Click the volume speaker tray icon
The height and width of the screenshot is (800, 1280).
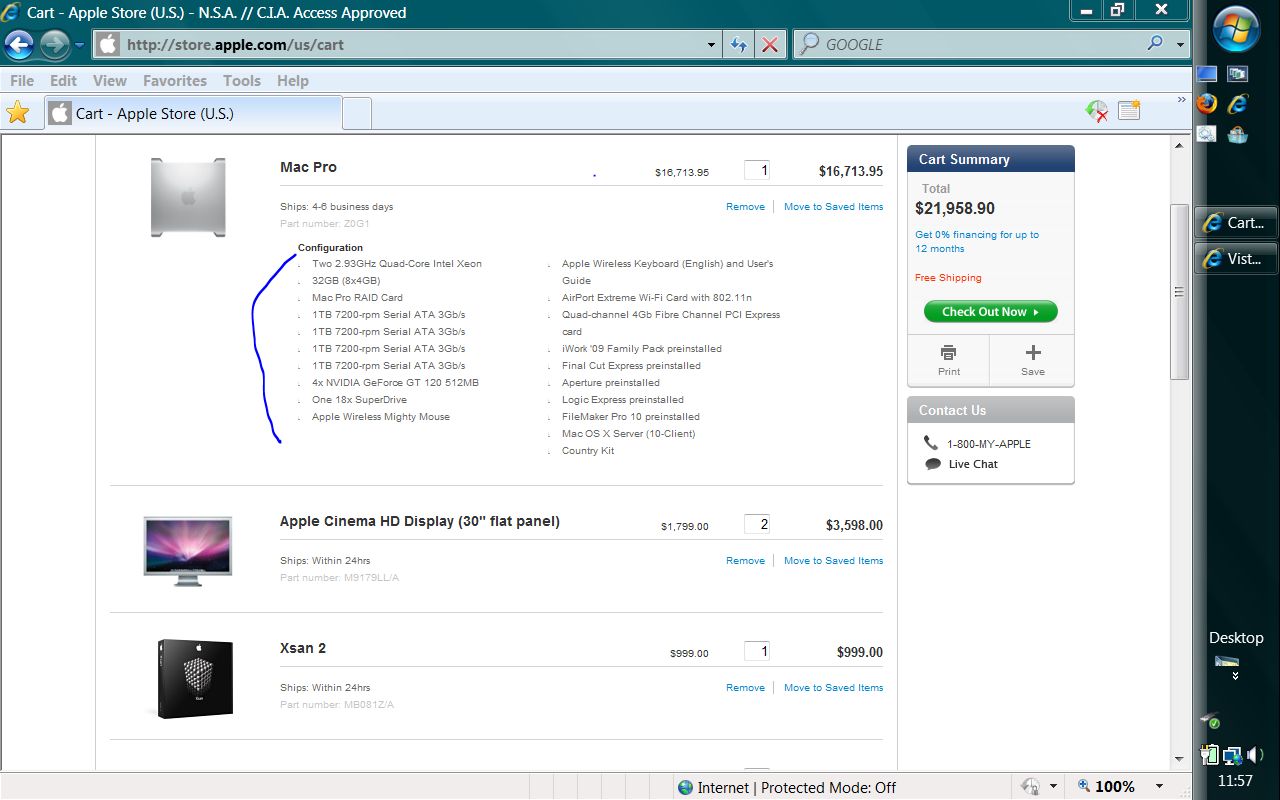(x=1256, y=755)
